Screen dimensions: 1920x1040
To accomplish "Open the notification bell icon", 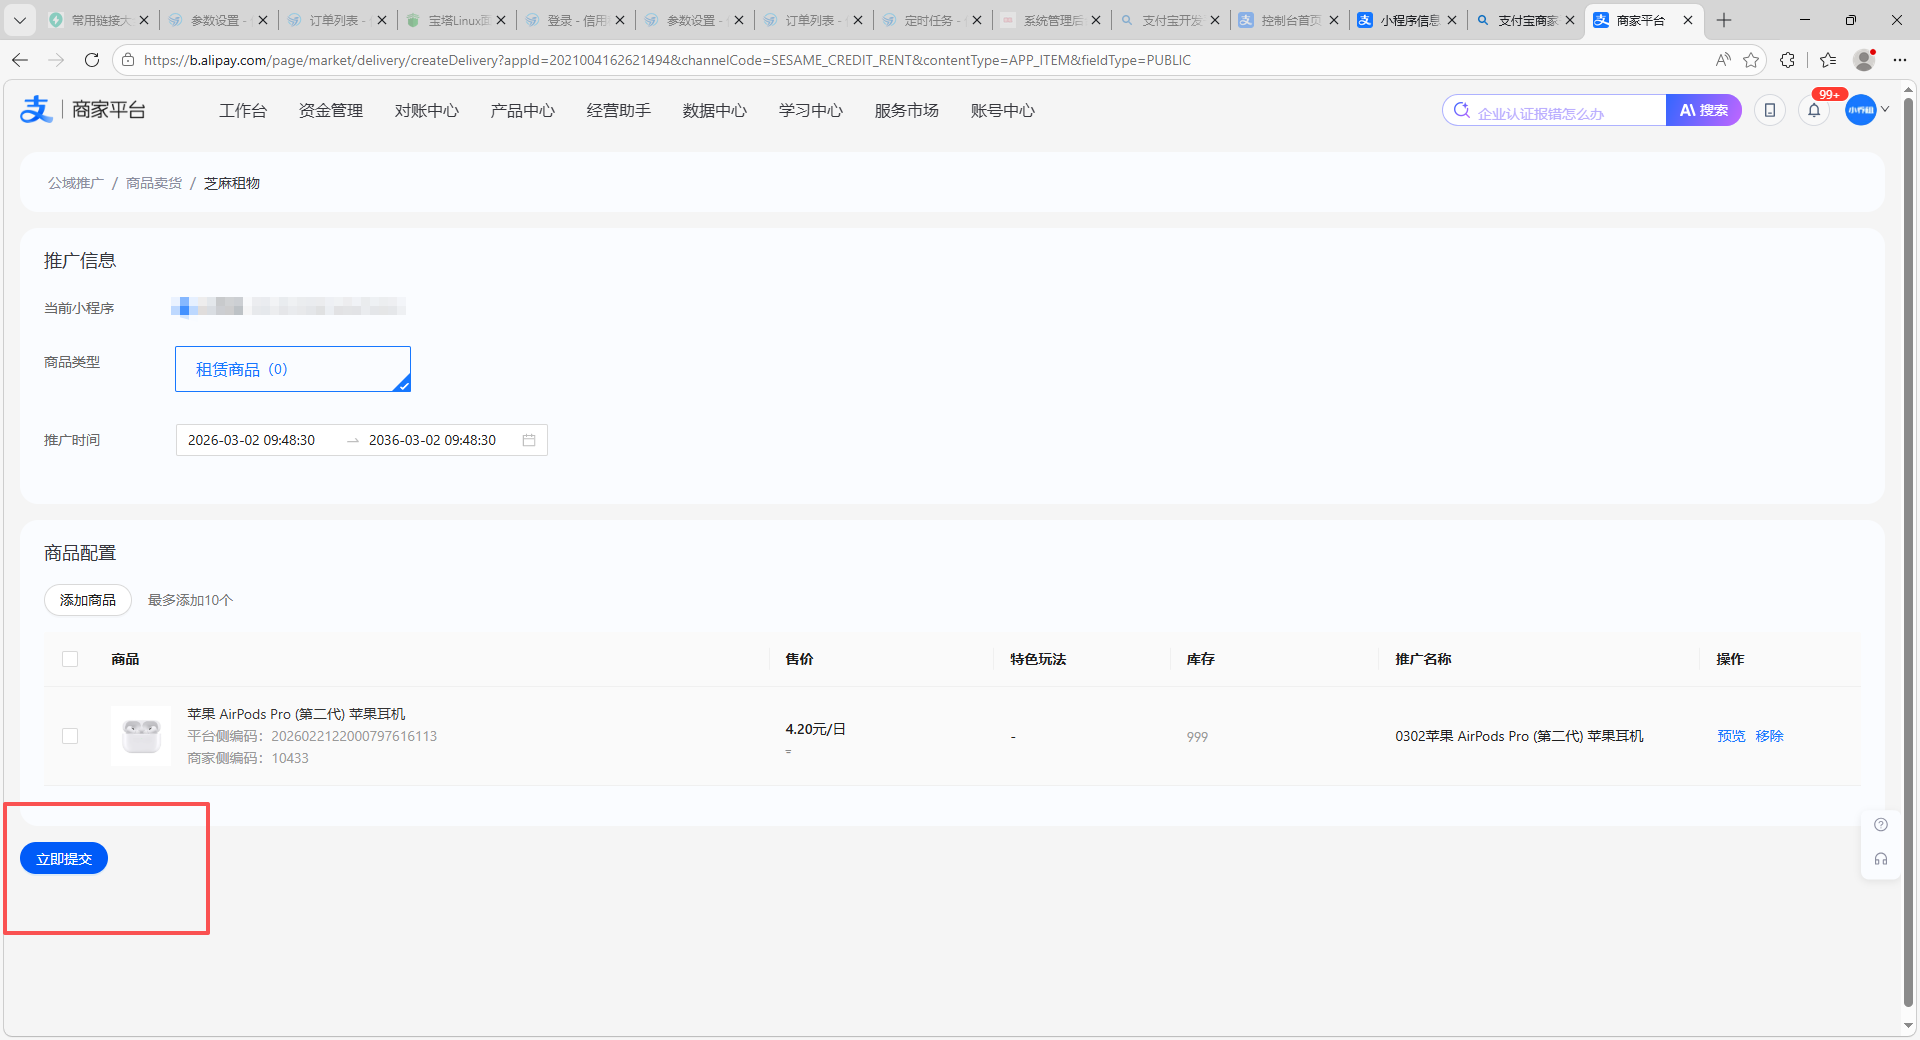I will (x=1814, y=111).
